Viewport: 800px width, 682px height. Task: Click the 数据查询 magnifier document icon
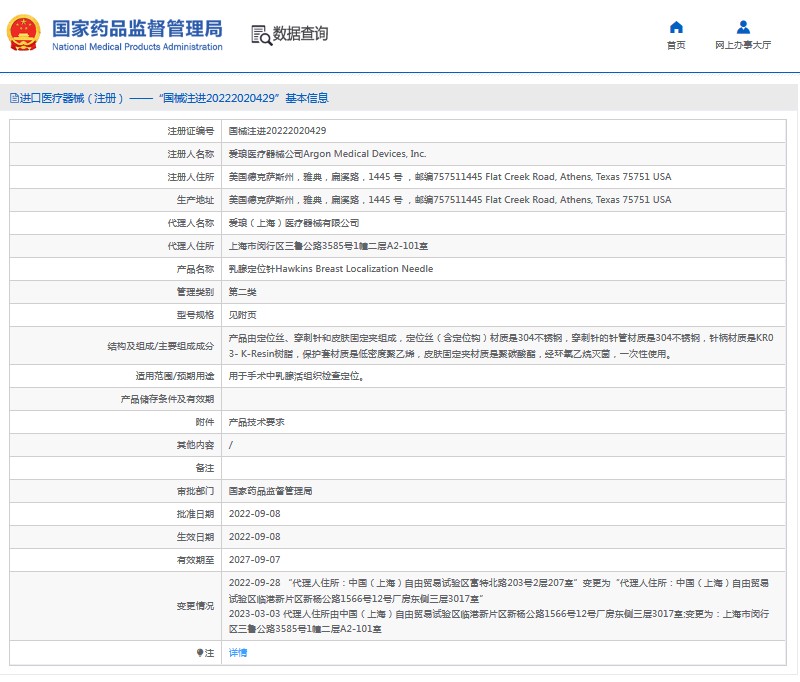pos(261,34)
